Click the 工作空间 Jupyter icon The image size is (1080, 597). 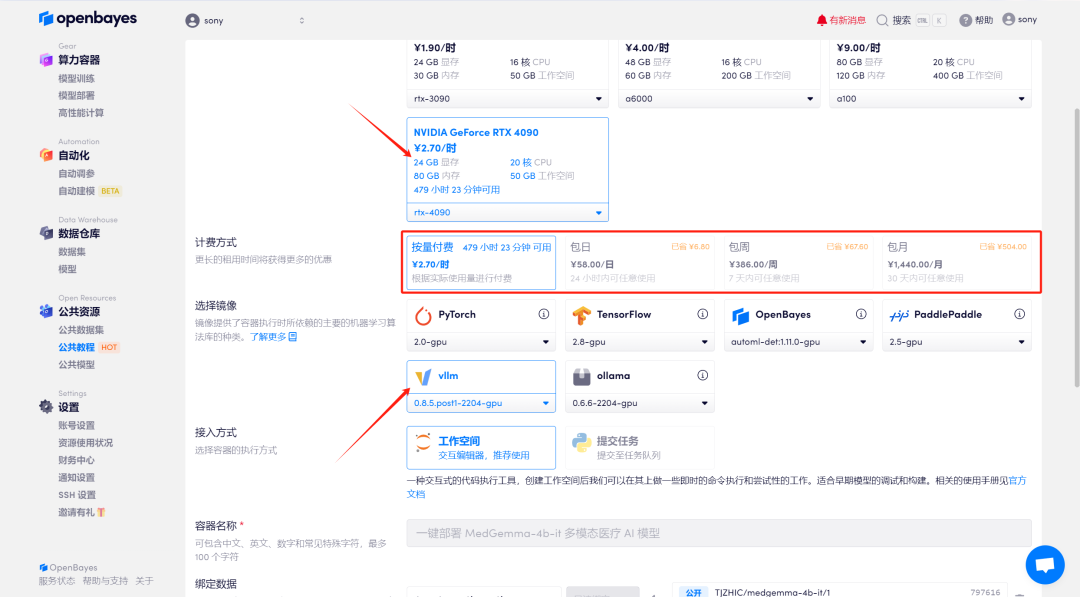(x=423, y=443)
